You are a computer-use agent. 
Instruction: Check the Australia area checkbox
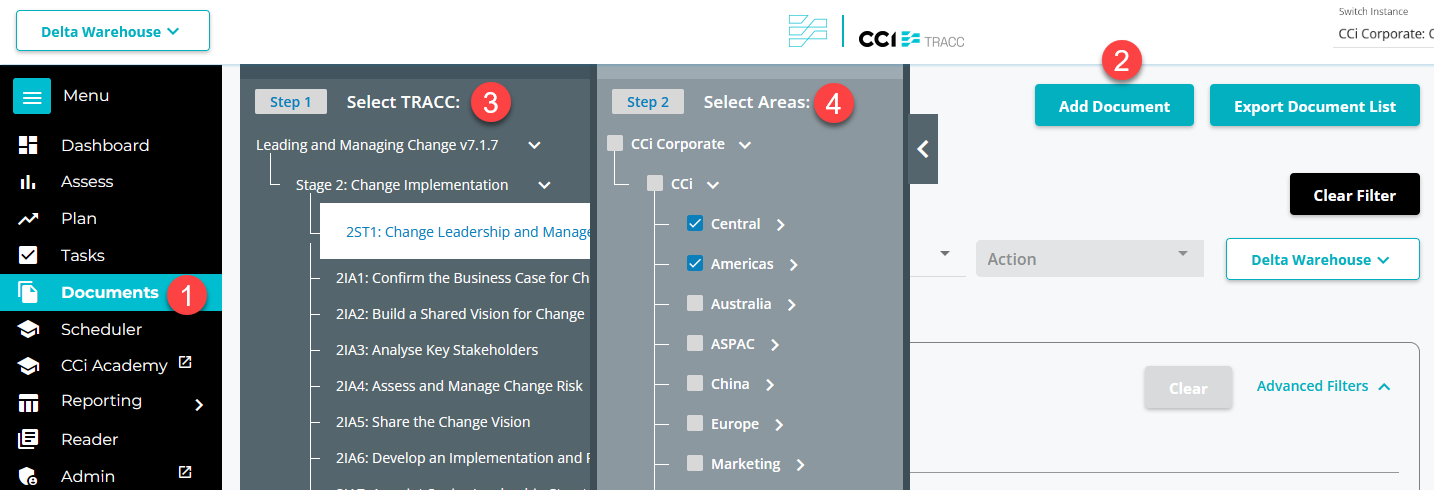click(x=695, y=304)
